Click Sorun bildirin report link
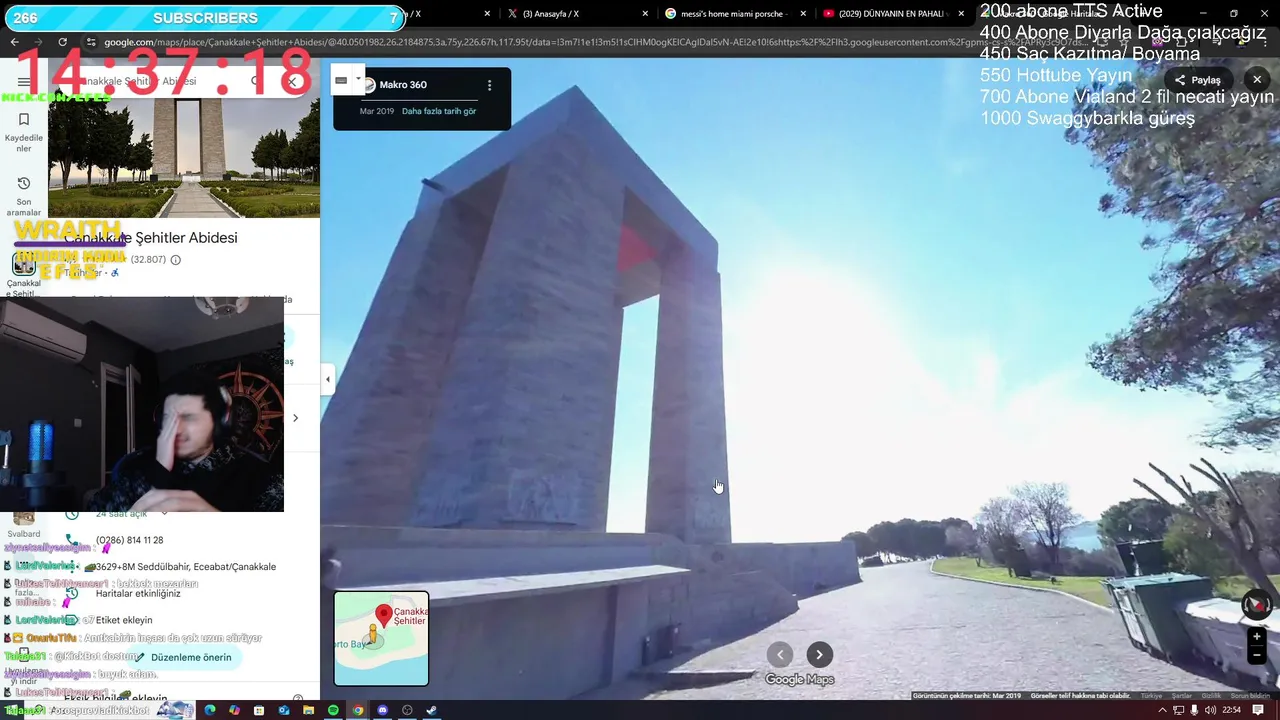 click(x=1250, y=696)
